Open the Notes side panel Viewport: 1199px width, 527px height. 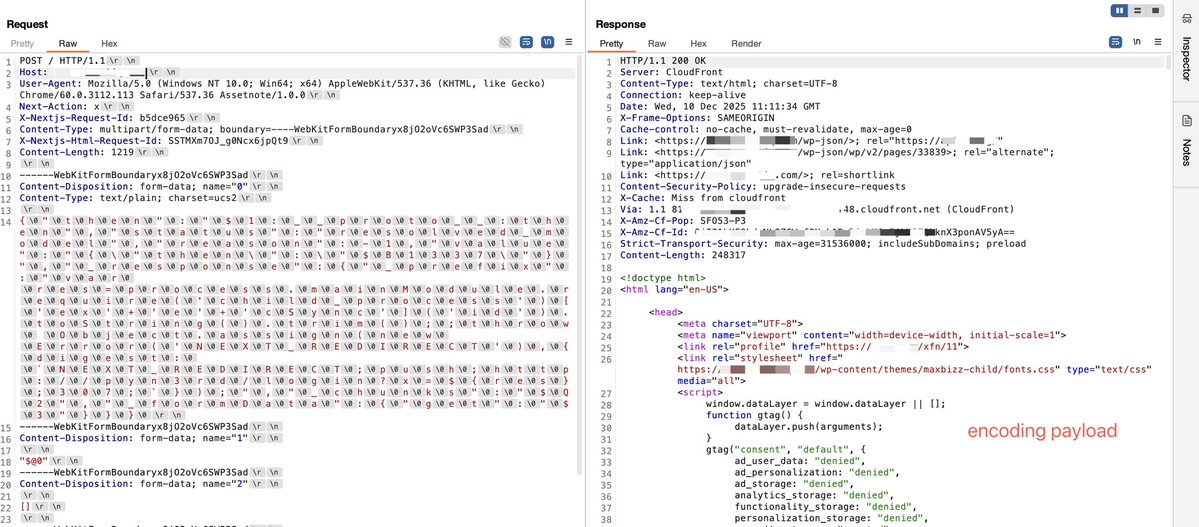[1187, 151]
